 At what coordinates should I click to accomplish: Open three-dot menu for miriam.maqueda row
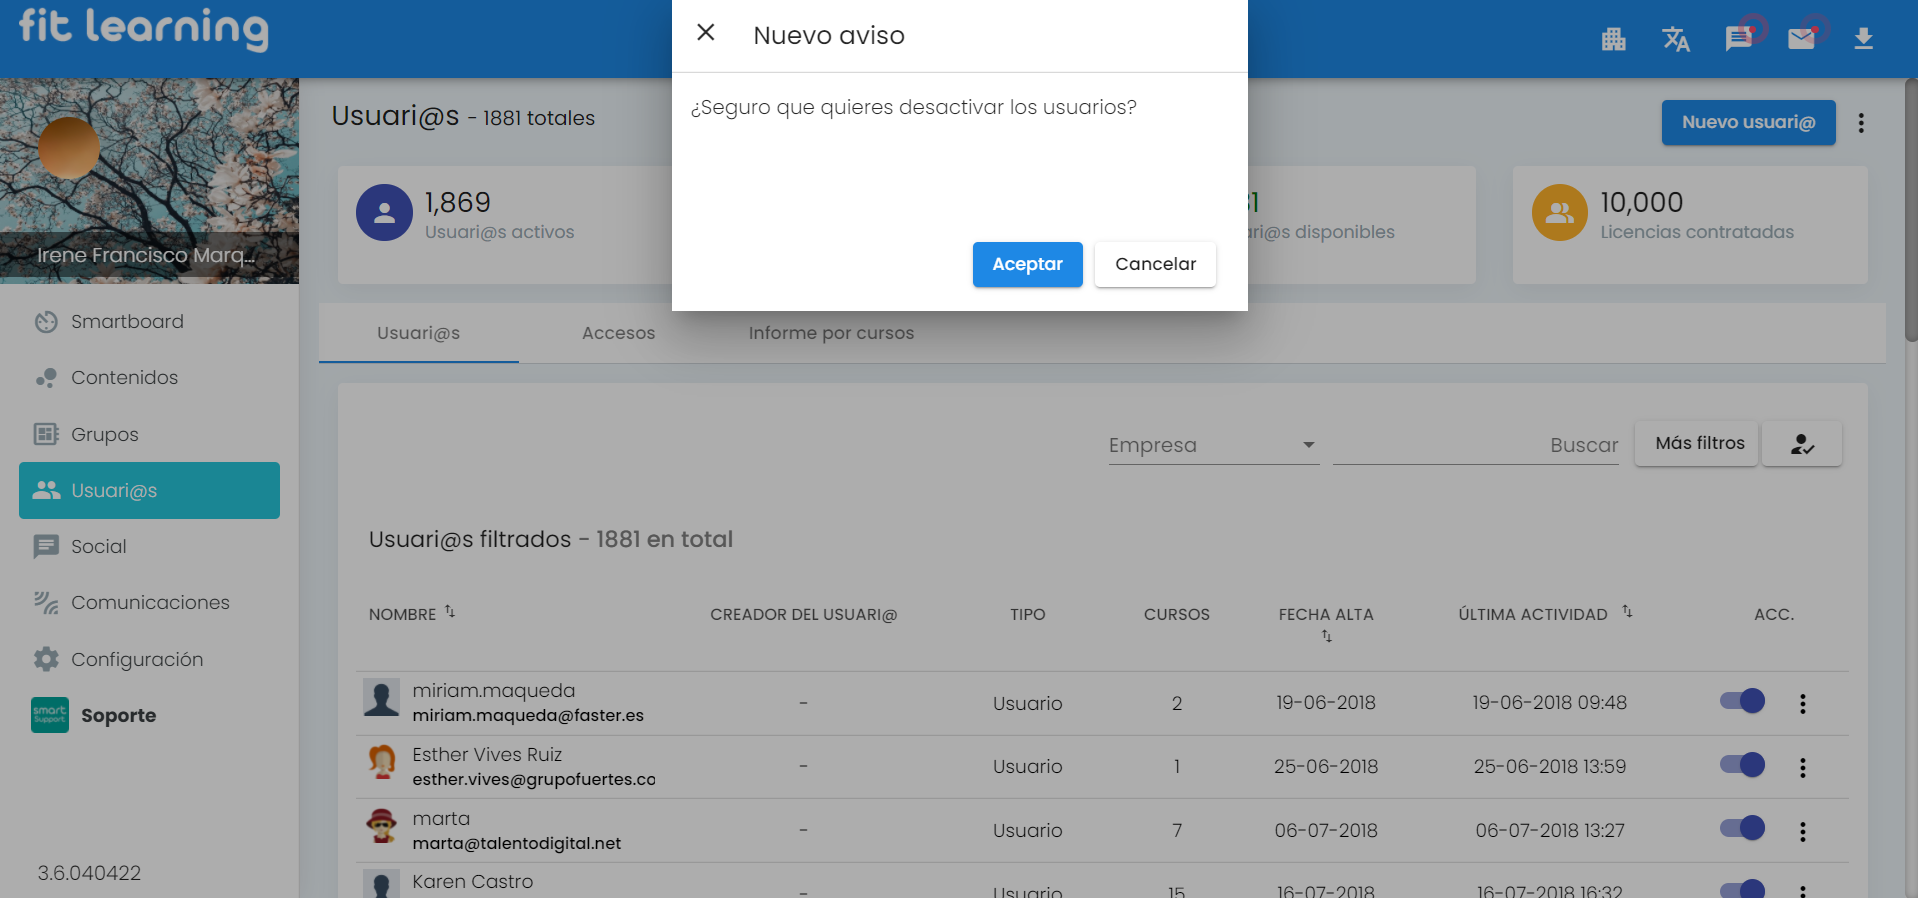[1802, 704]
